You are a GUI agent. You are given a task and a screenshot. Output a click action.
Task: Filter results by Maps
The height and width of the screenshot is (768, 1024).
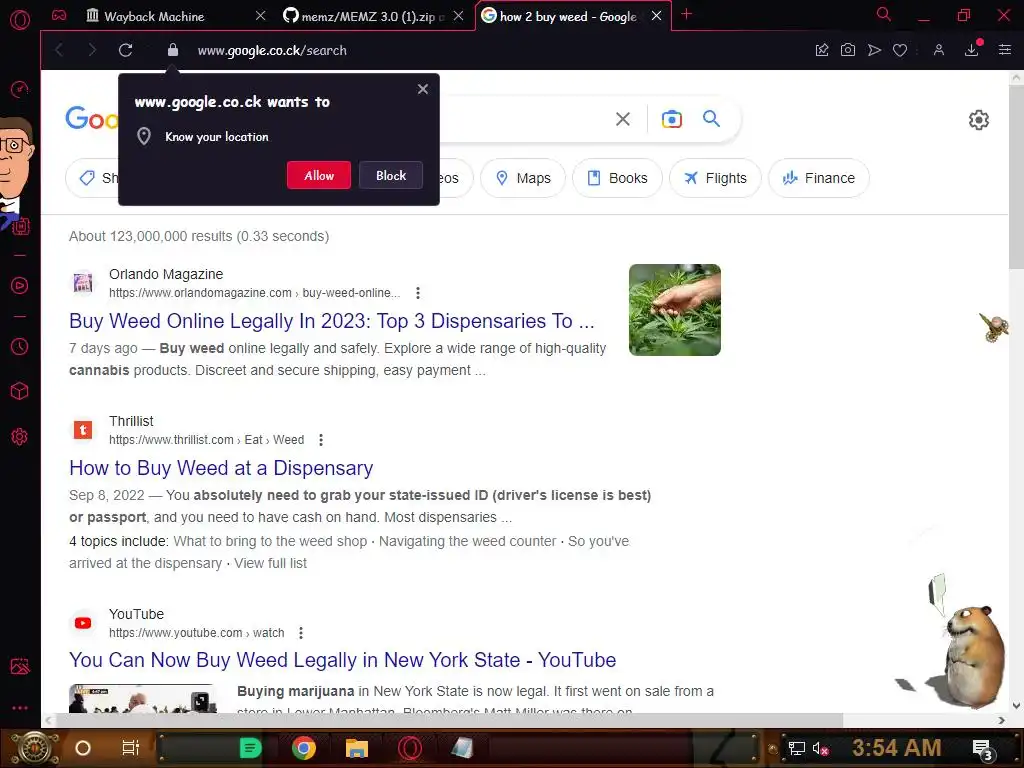pos(523,178)
